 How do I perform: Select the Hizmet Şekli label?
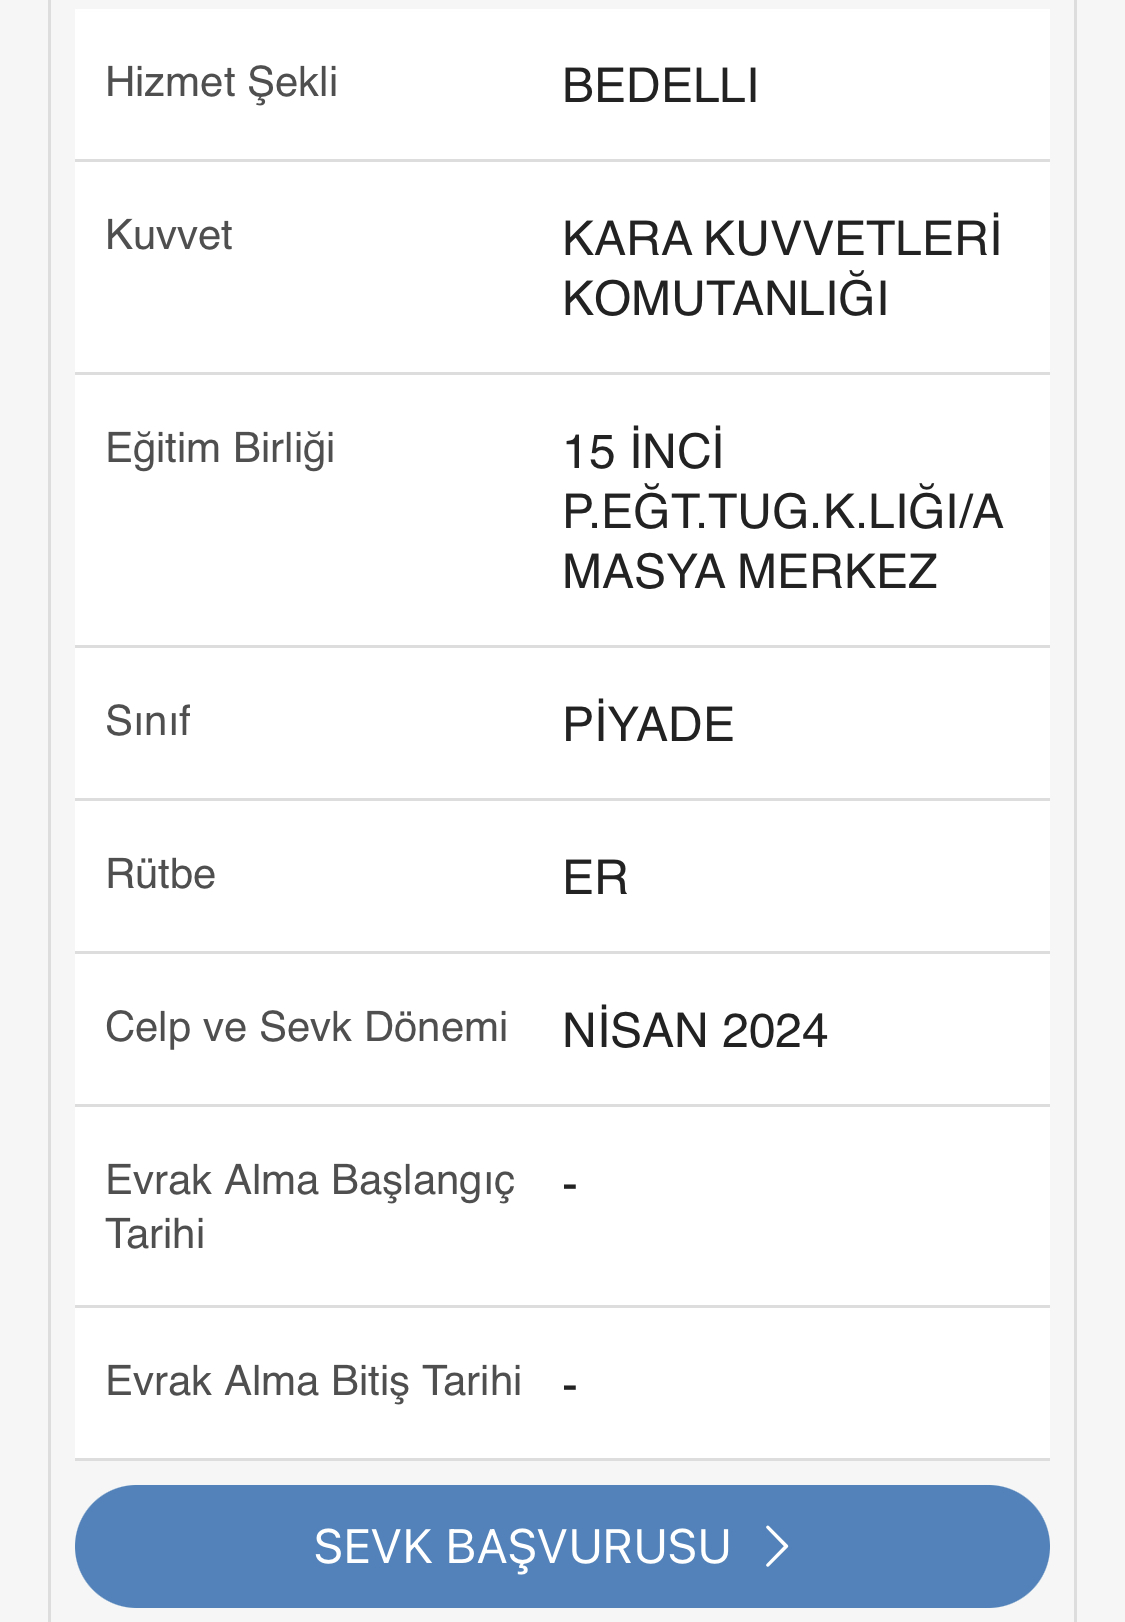(222, 83)
